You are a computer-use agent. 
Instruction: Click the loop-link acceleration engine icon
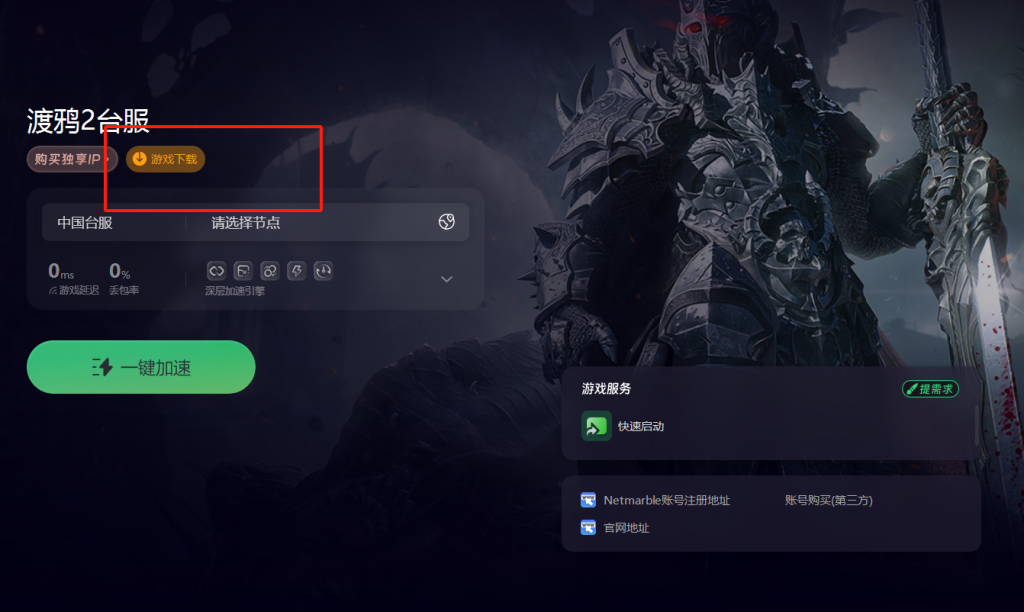click(216, 270)
